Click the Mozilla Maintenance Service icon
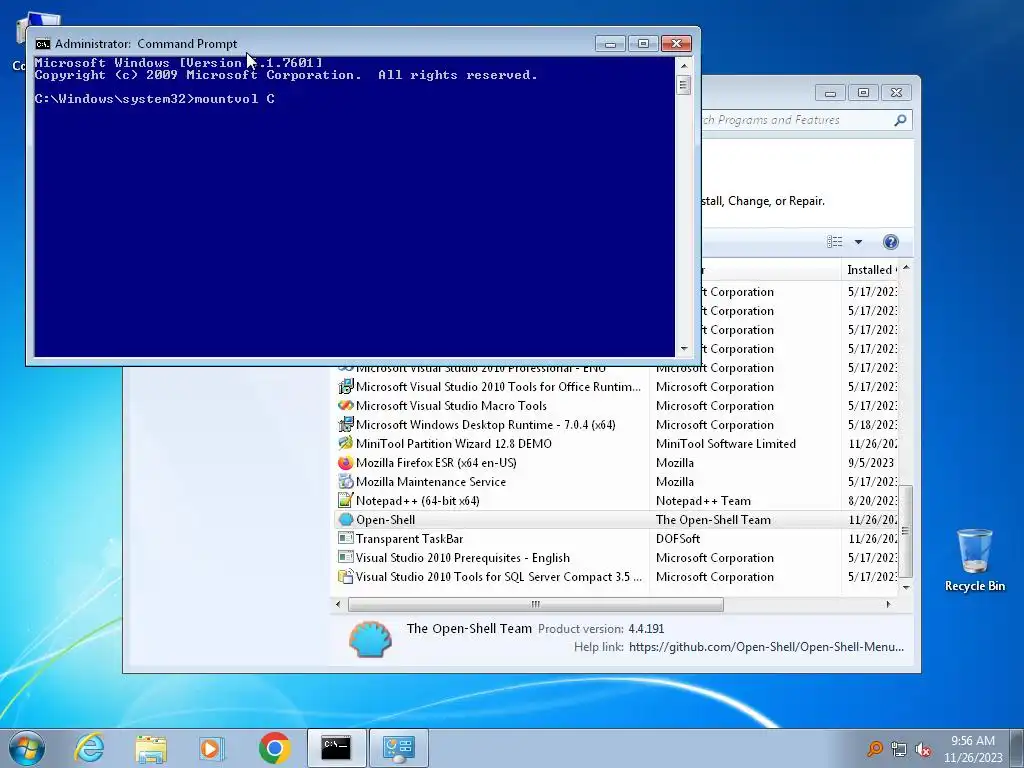The height and width of the screenshot is (768, 1024). click(345, 482)
